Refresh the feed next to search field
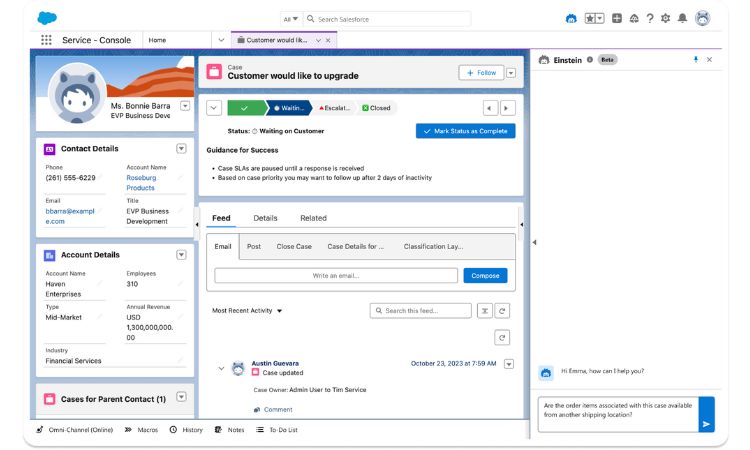This screenshot has height=450, width=750. click(x=502, y=311)
